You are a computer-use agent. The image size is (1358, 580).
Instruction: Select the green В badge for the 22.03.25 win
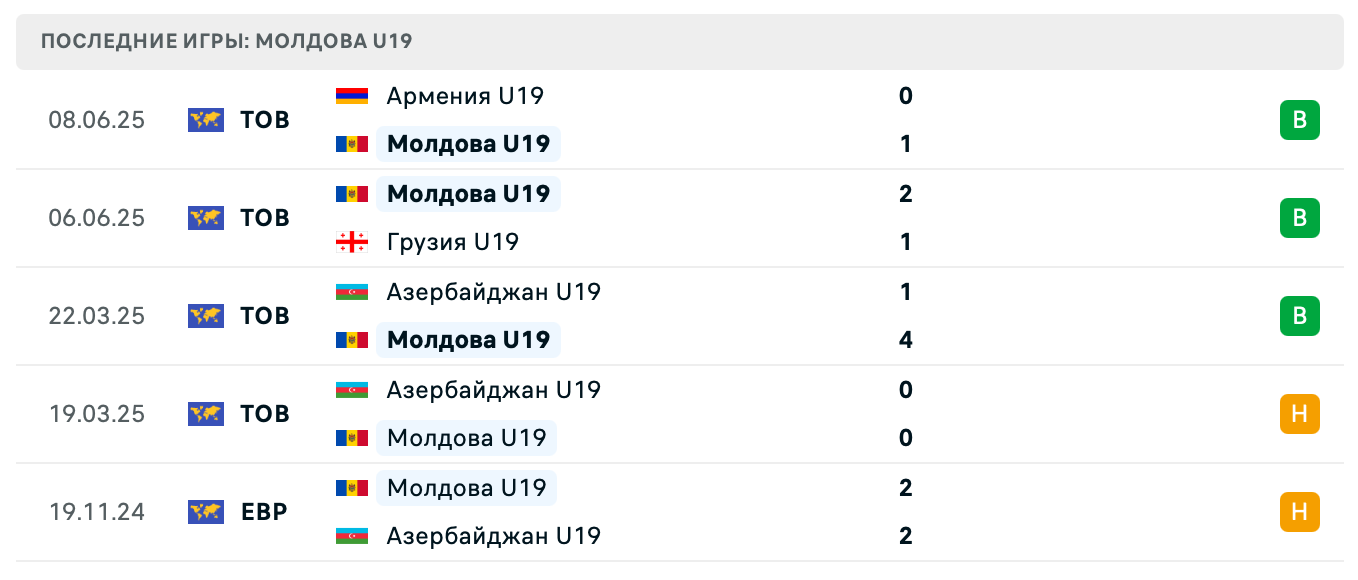1300,316
